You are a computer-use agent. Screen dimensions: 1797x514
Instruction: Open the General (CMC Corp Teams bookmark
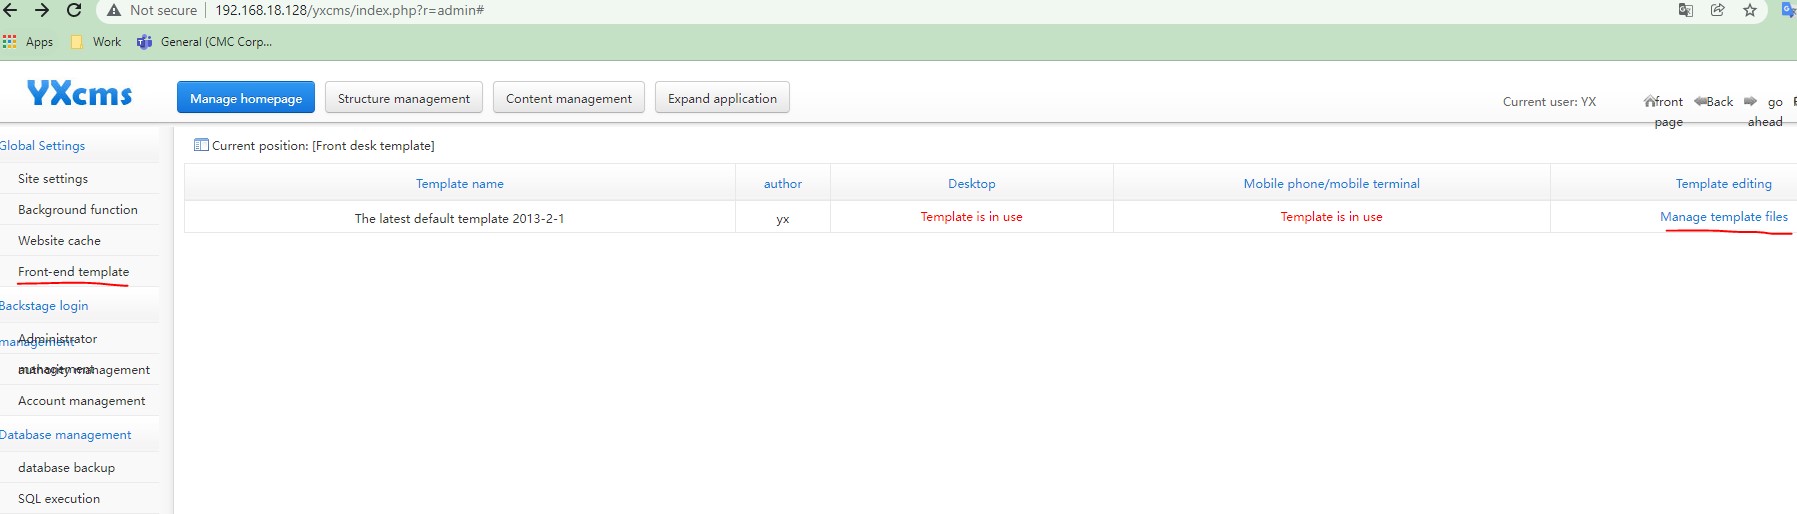(205, 42)
